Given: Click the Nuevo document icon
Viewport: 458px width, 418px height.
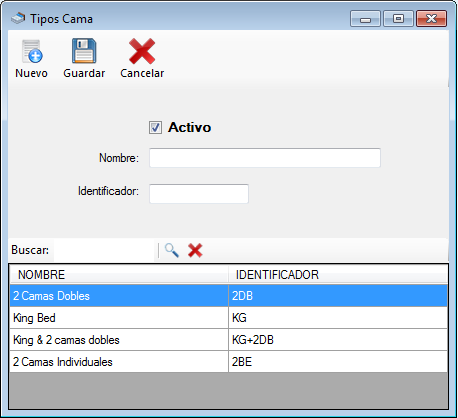Looking at the screenshot, I should coord(32,51).
